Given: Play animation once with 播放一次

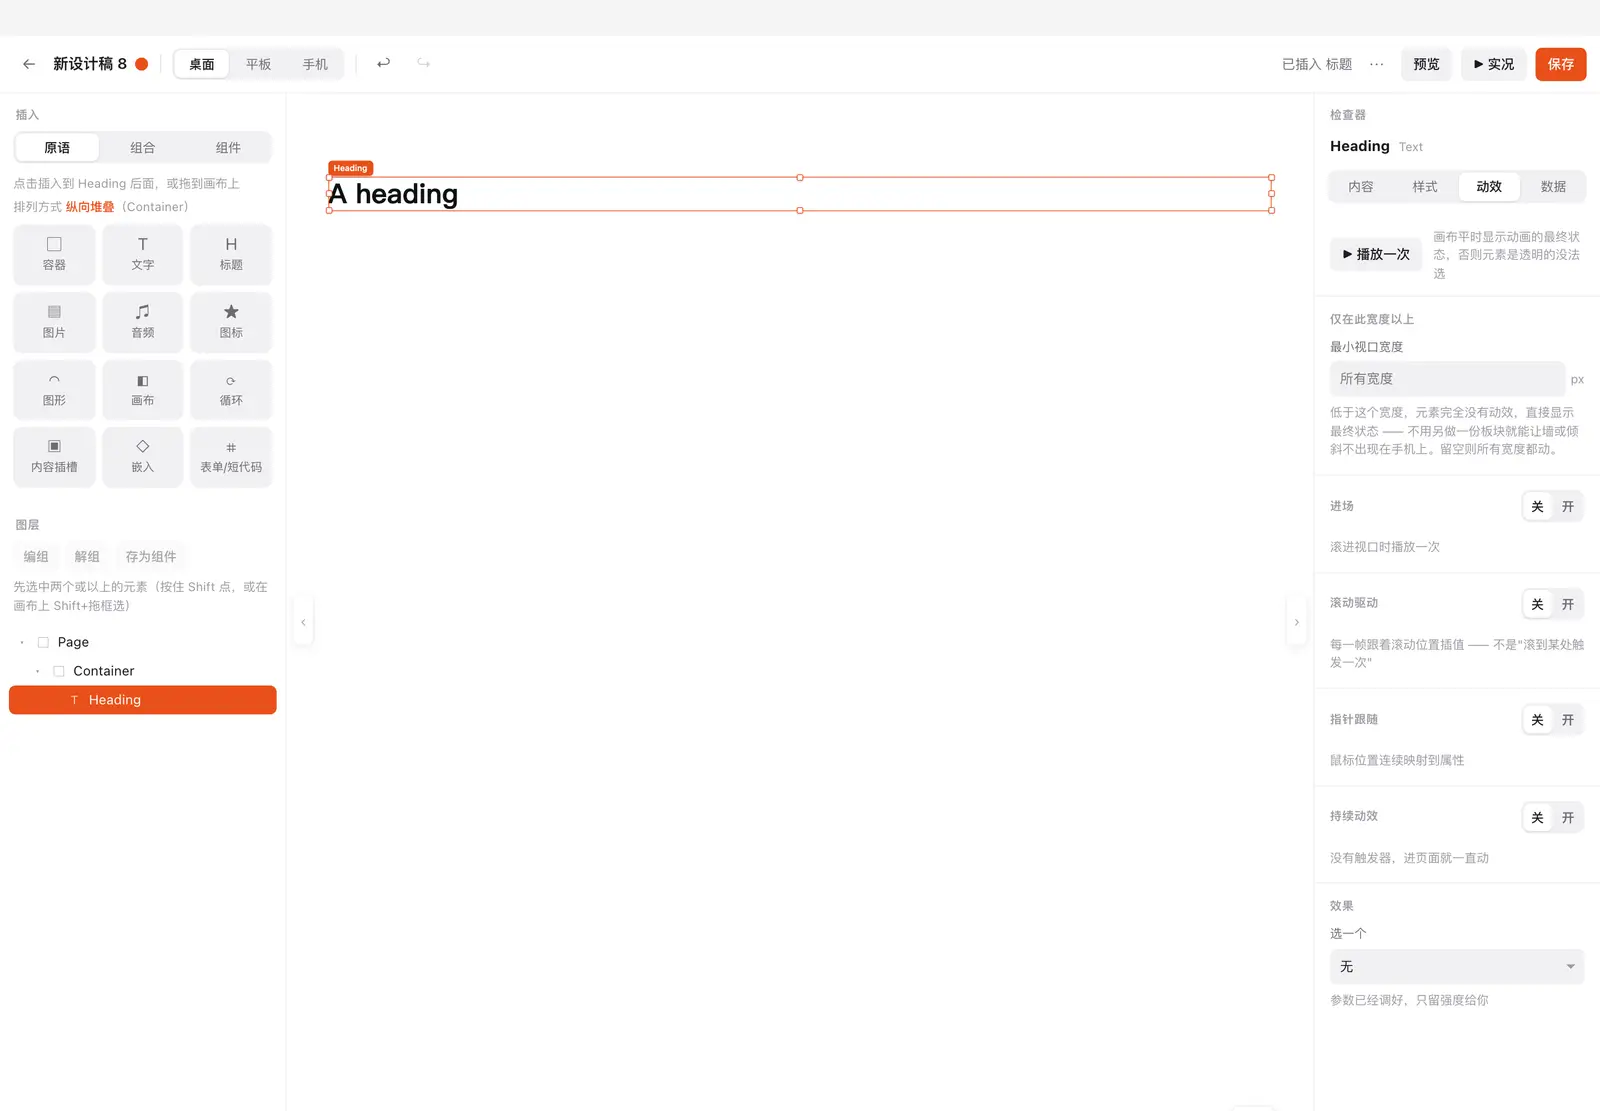Looking at the screenshot, I should [x=1376, y=254].
